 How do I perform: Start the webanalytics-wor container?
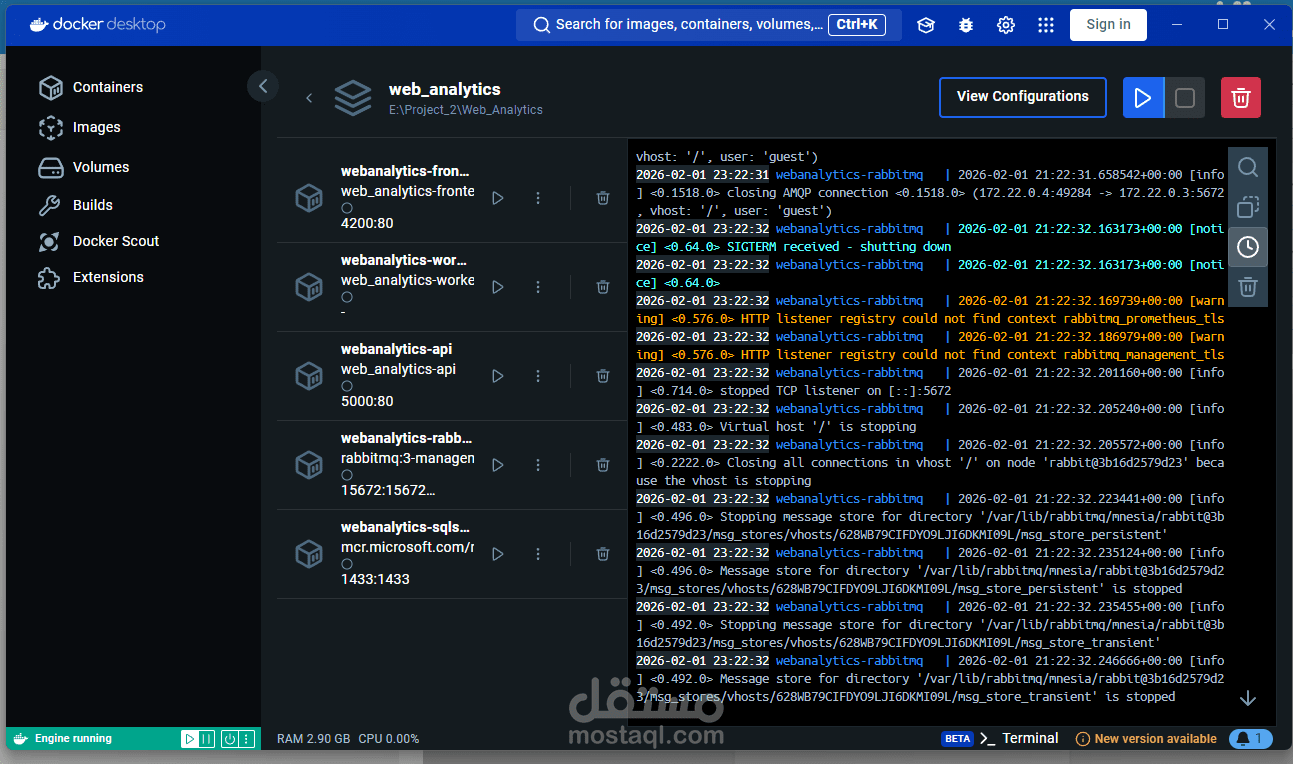pos(498,287)
